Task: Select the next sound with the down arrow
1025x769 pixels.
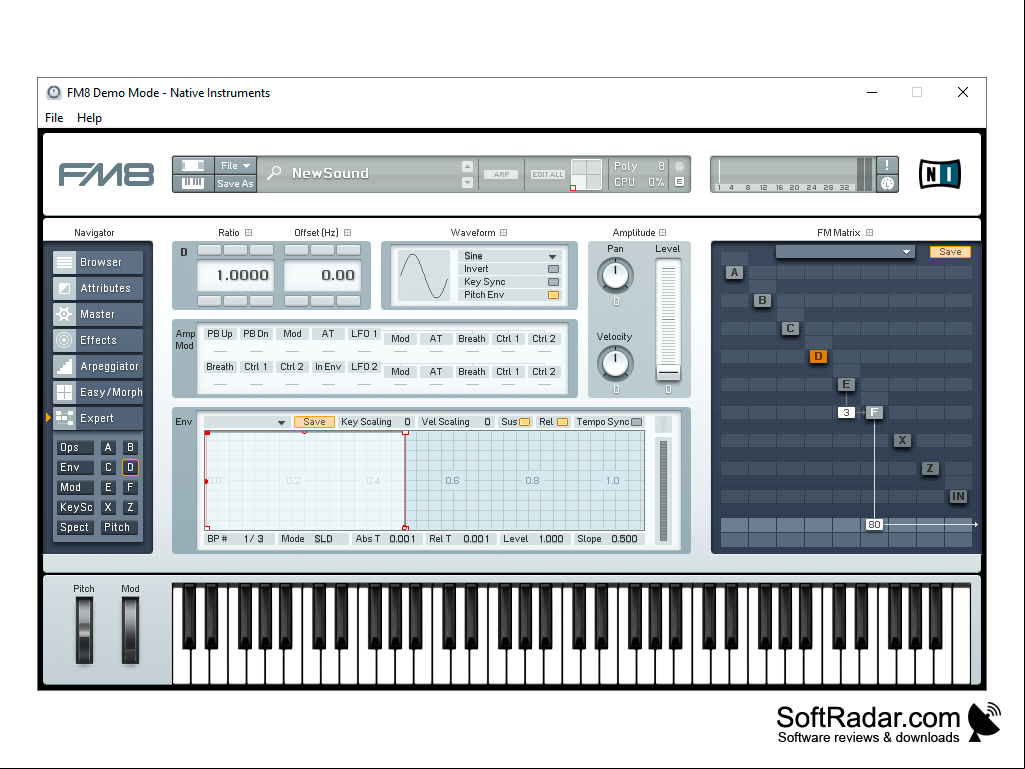Action: click(x=467, y=182)
